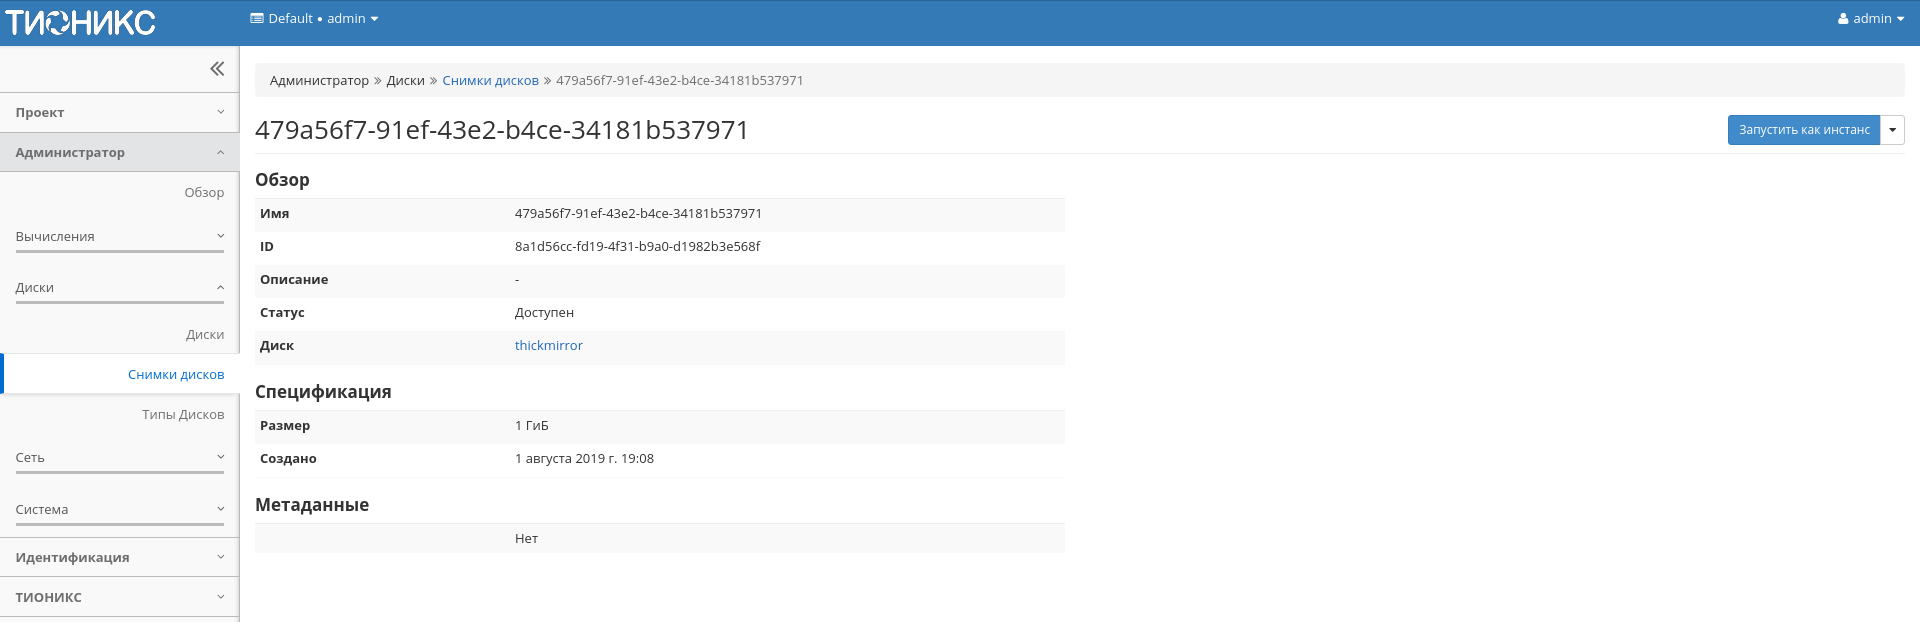Open the Обзор item in sidebar
The height and width of the screenshot is (622, 1920).
tap(204, 193)
